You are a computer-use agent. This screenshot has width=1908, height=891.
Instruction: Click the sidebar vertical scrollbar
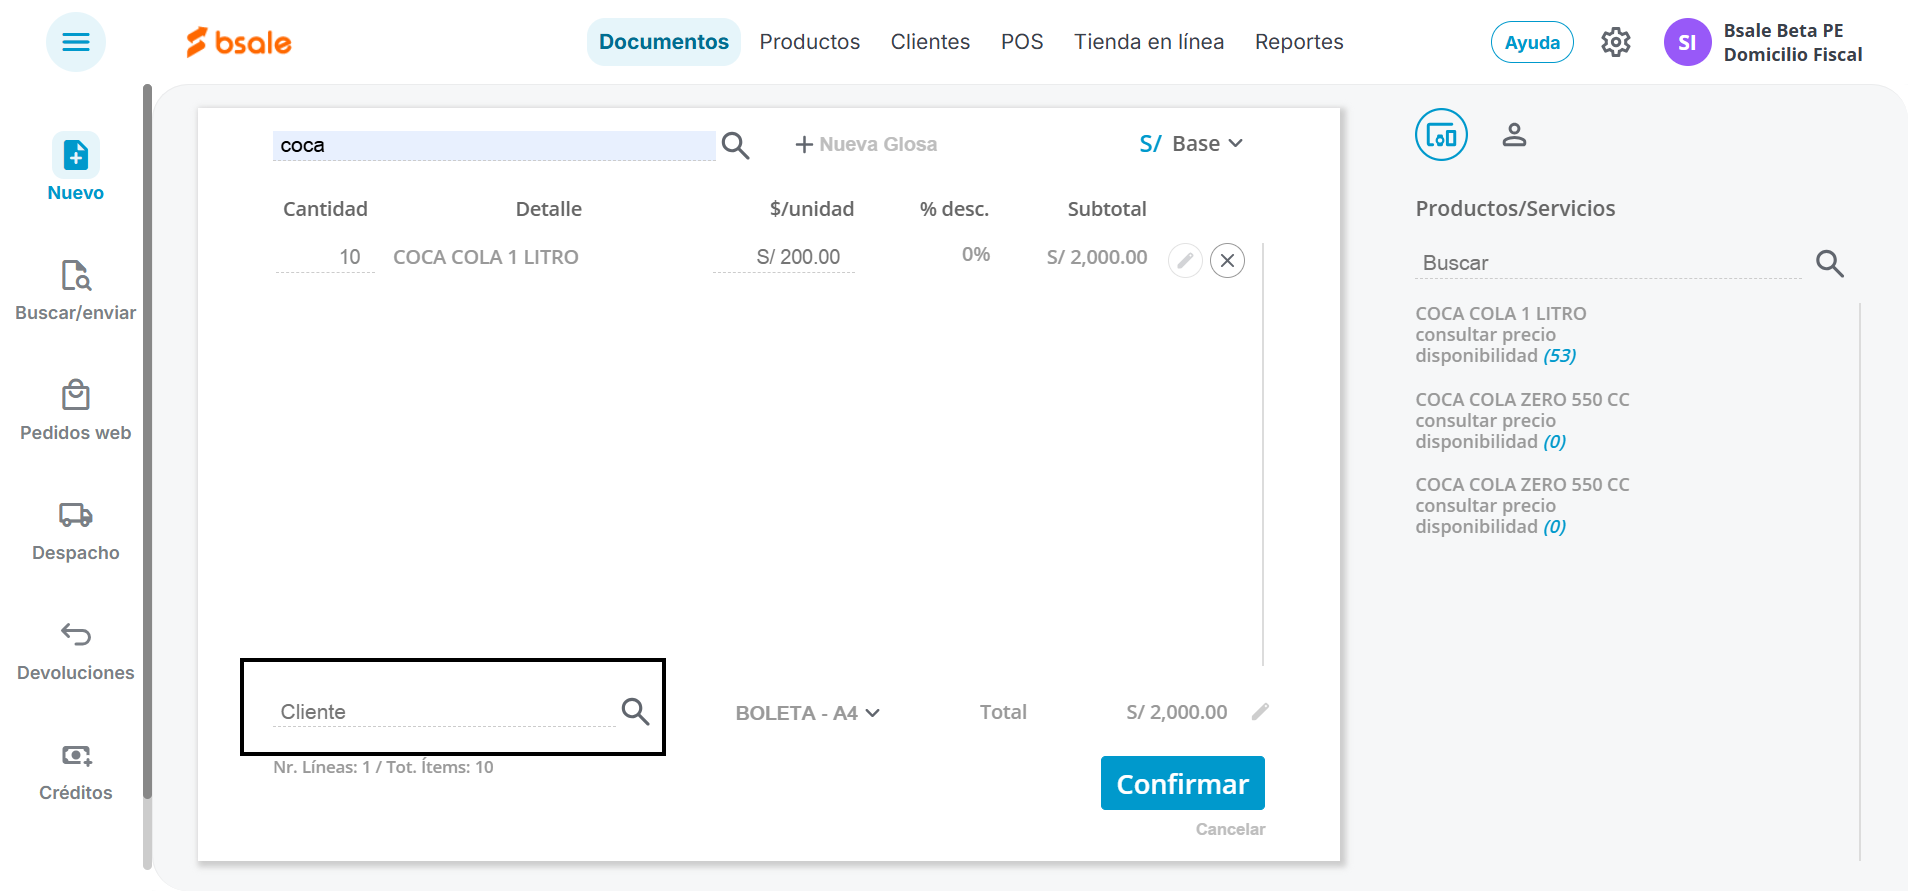click(148, 440)
